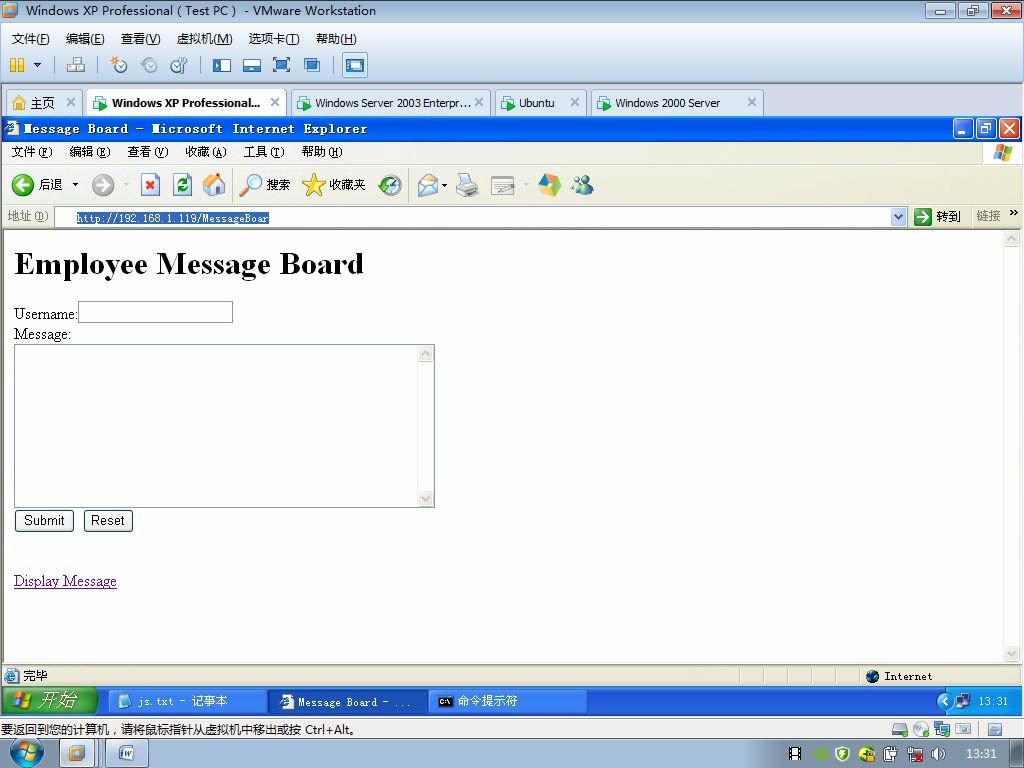This screenshot has width=1024, height=768.
Task: Open Windows Messenger icon in IE toolbar
Action: 582,185
